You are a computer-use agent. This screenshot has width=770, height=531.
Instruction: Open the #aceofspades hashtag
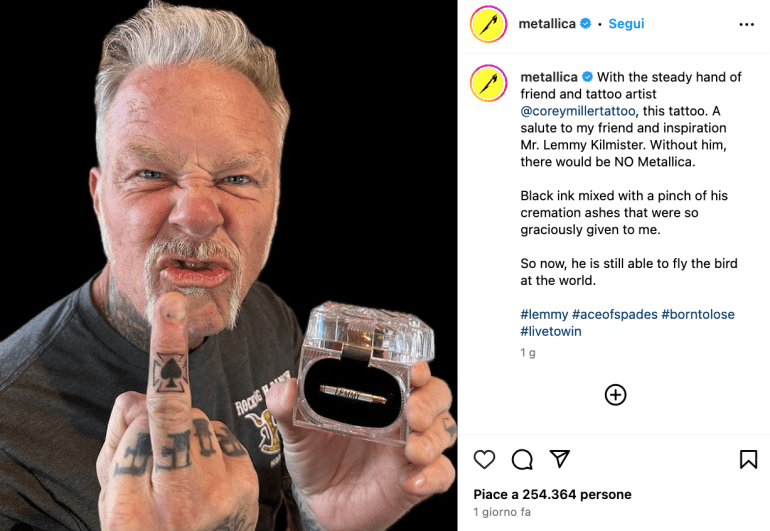click(x=615, y=314)
